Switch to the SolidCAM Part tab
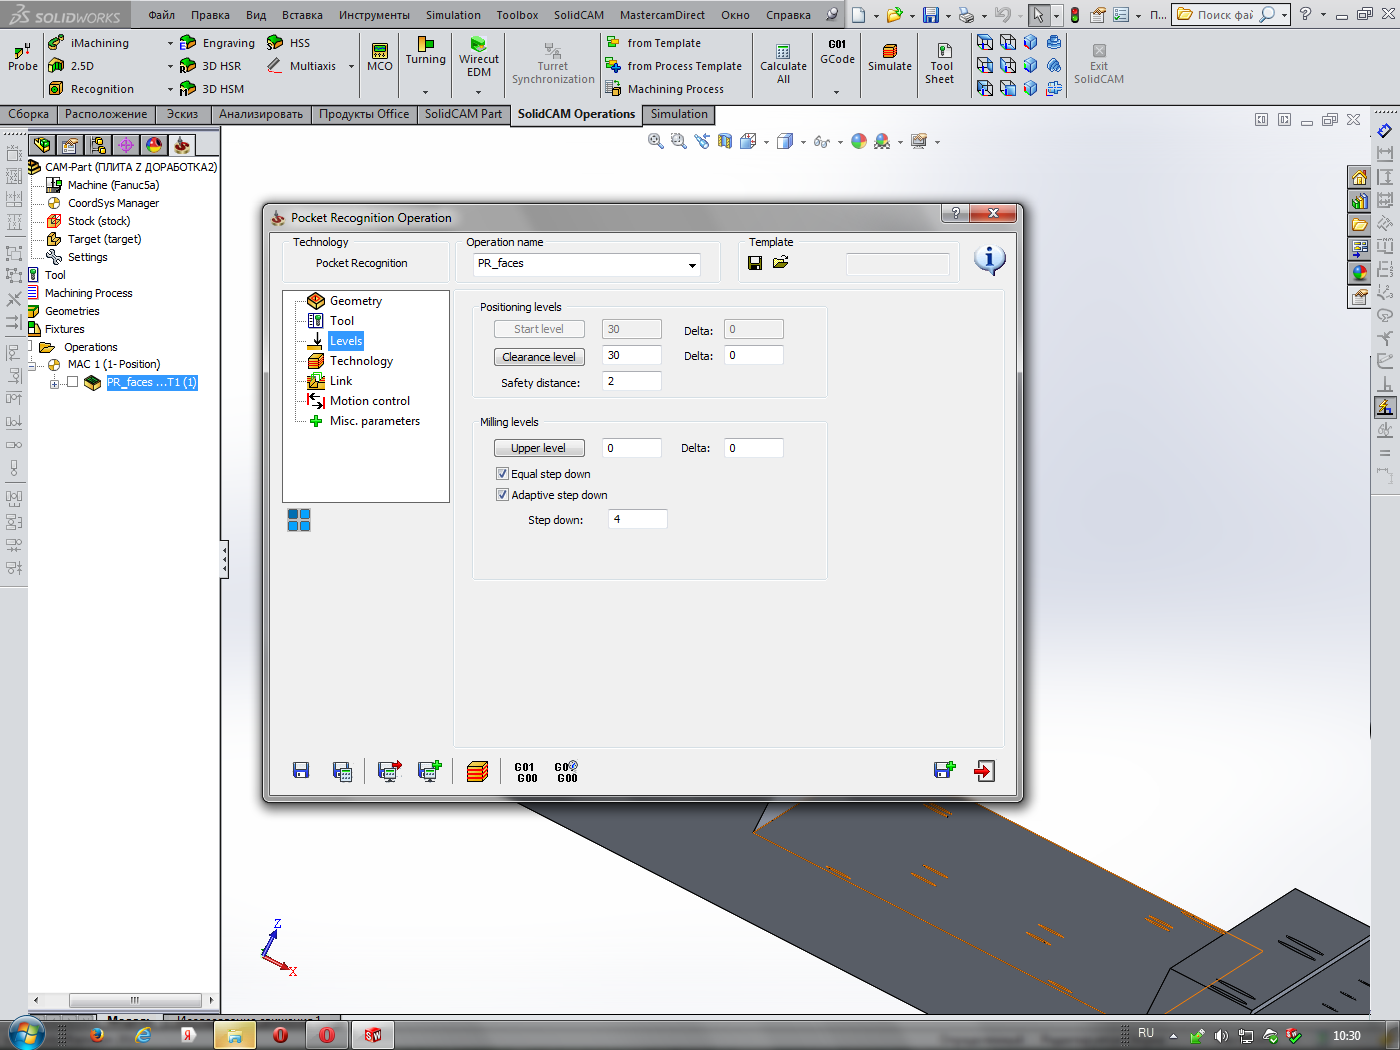Screen dimensions: 1400x1050 pos(463,114)
